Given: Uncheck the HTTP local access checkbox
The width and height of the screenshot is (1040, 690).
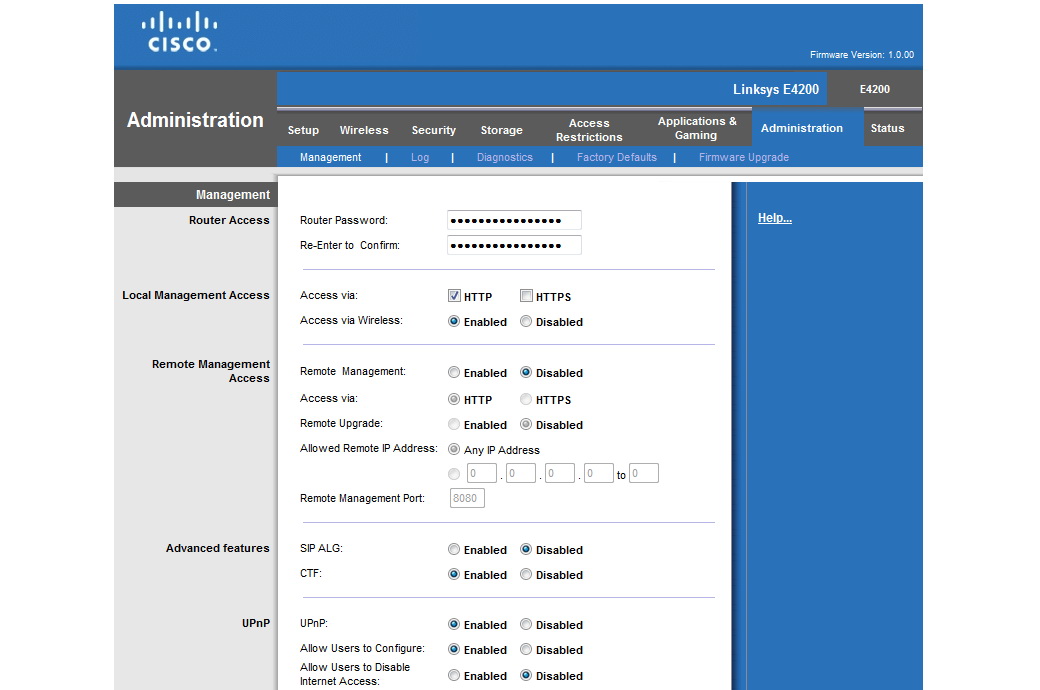Looking at the screenshot, I should click(x=454, y=296).
